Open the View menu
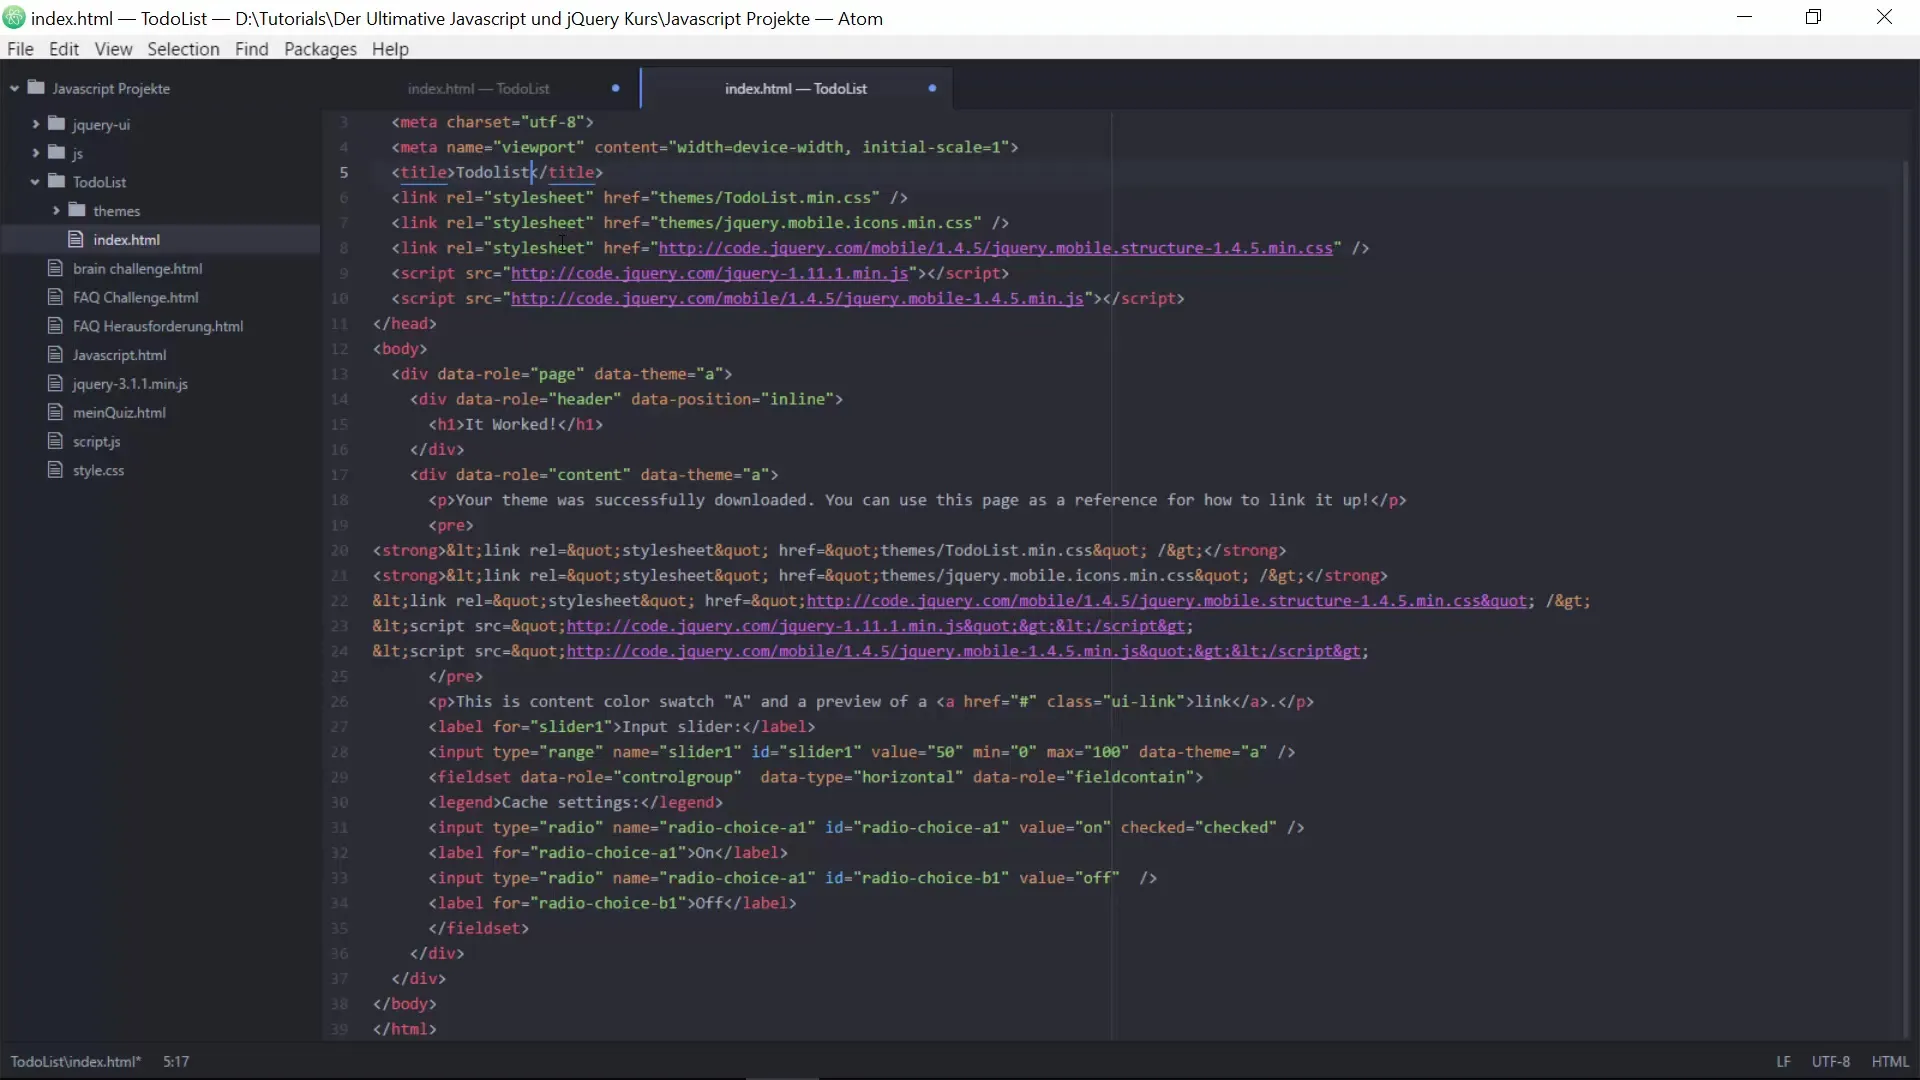This screenshot has height=1080, width=1920. point(113,49)
